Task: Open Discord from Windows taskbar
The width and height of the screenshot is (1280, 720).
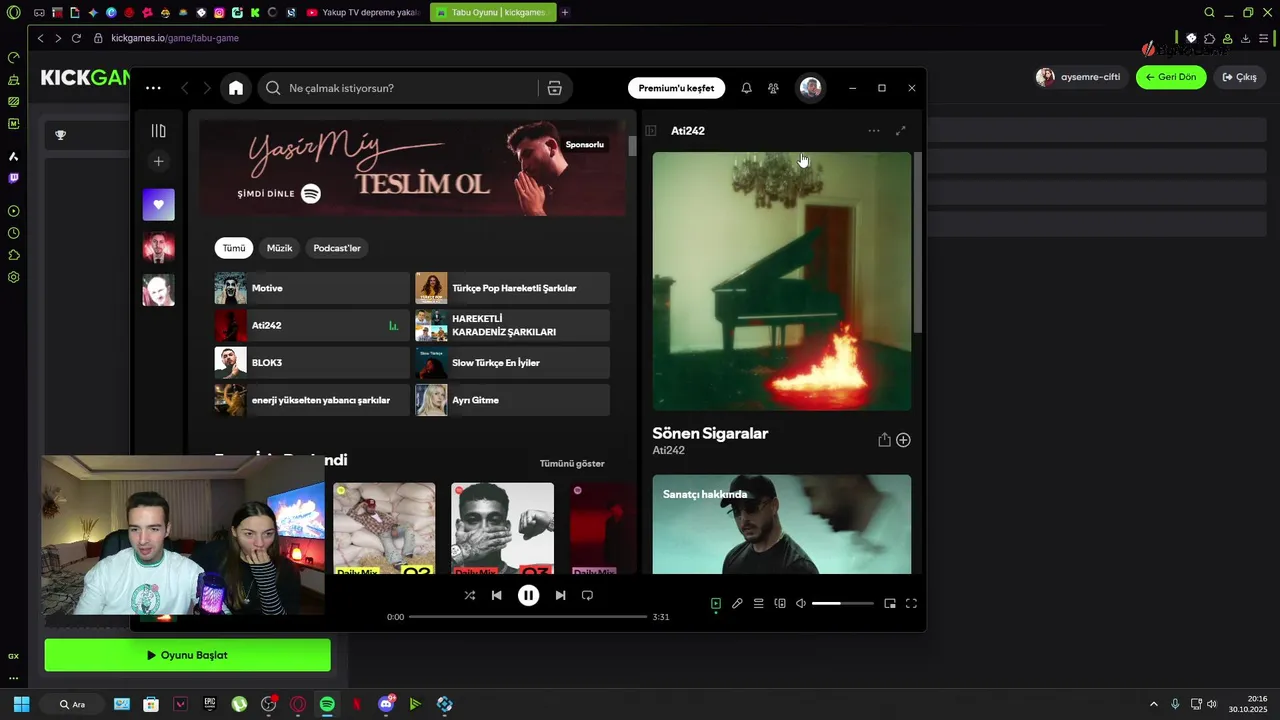Action: [x=386, y=704]
